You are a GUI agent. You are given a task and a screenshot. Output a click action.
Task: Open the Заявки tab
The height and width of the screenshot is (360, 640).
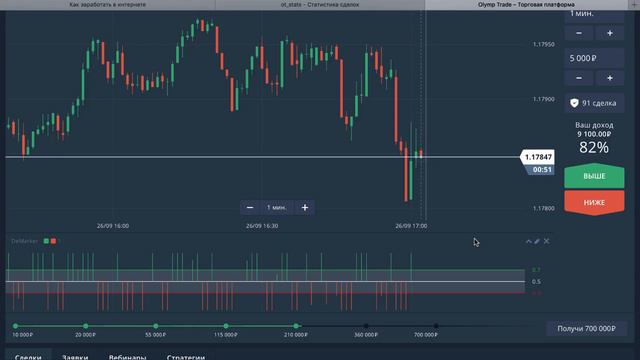click(x=75, y=356)
